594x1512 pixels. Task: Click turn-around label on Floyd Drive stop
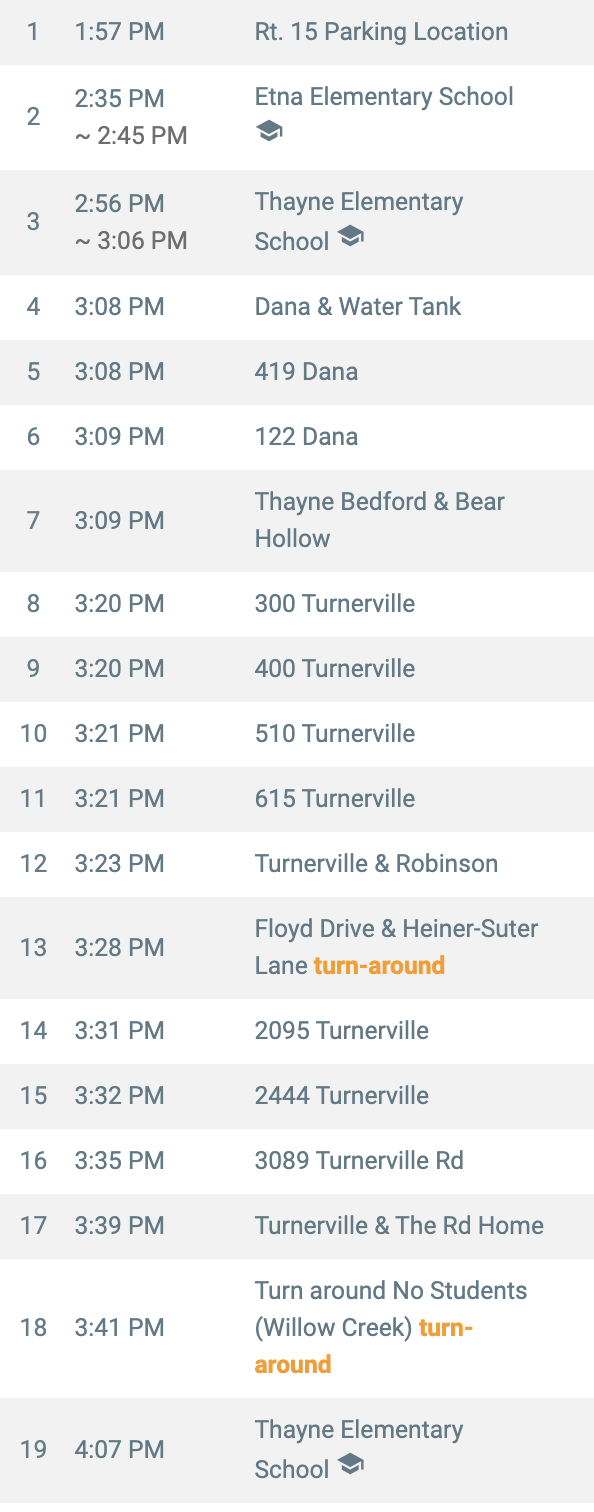[379, 966]
